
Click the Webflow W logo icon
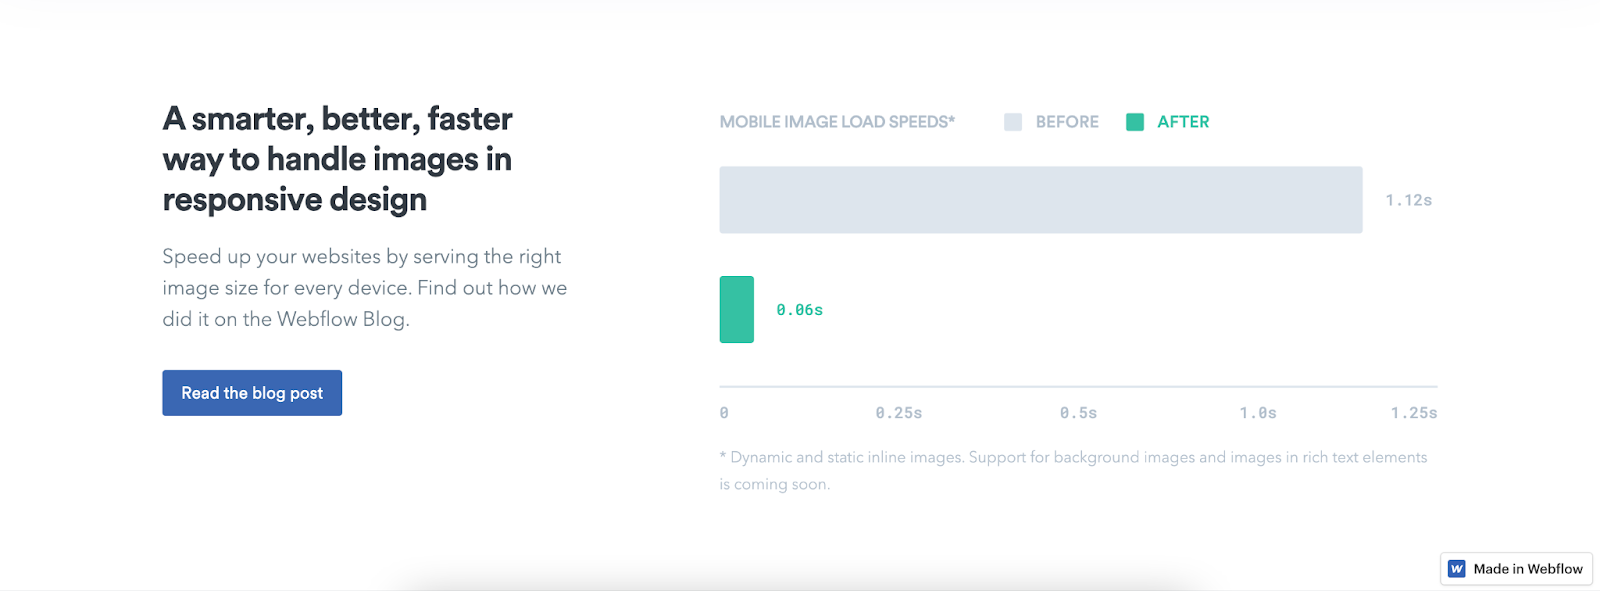[x=1457, y=569]
